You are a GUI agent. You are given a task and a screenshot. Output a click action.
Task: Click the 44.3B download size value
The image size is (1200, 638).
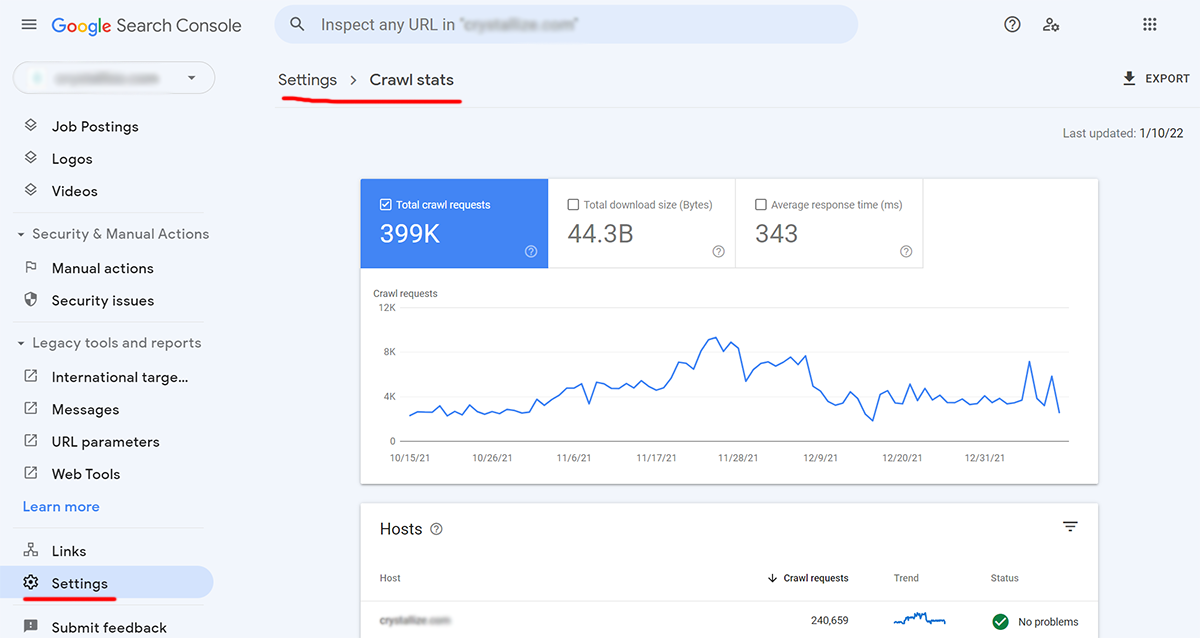(x=600, y=234)
